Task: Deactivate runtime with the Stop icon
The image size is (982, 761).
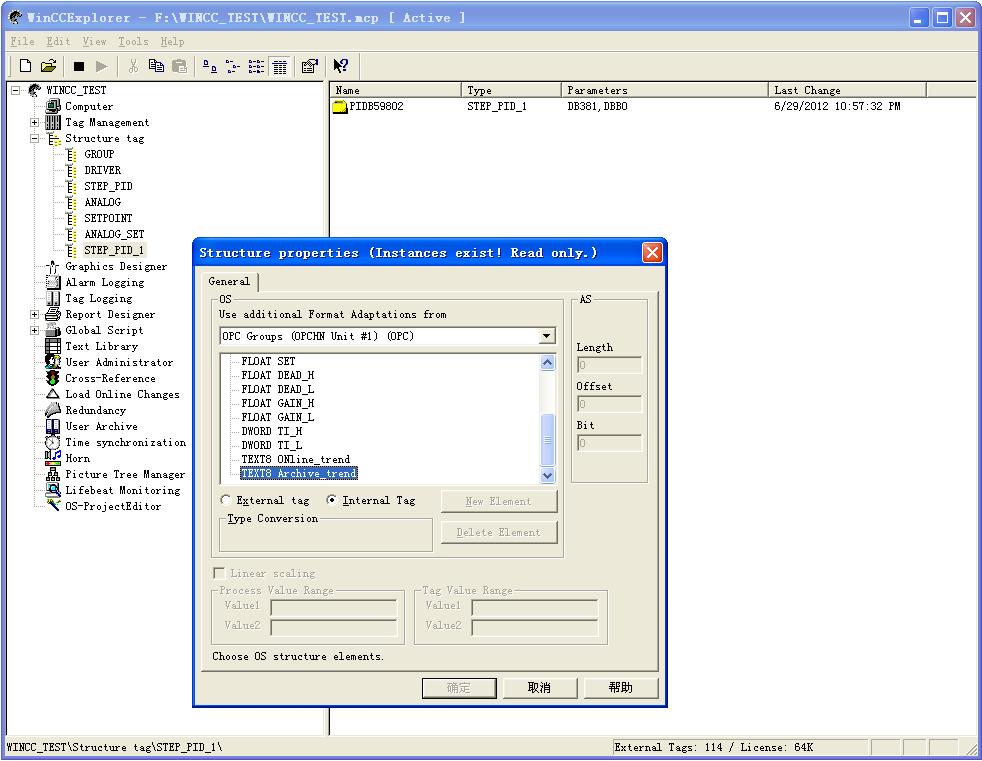Action: 79,66
